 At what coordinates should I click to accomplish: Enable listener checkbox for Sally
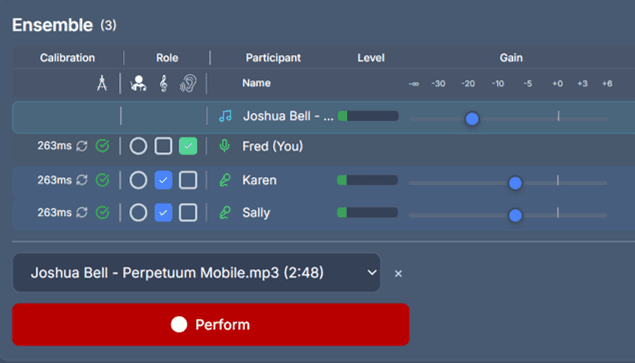(x=188, y=212)
